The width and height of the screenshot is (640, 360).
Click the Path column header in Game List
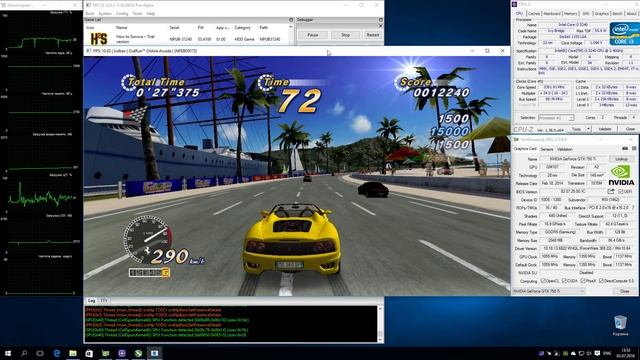(x=264, y=27)
